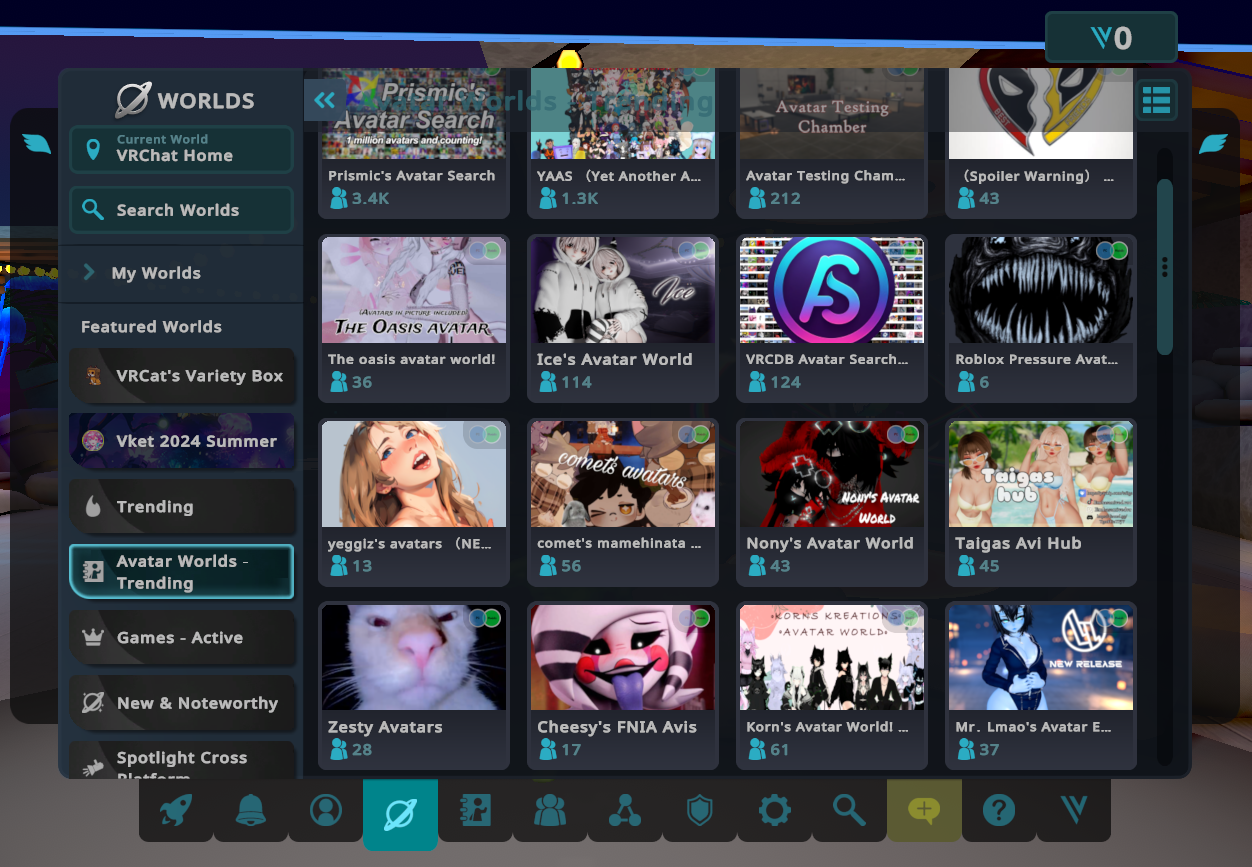Open the Notifications bell icon
Image resolution: width=1252 pixels, height=867 pixels.
point(251,810)
